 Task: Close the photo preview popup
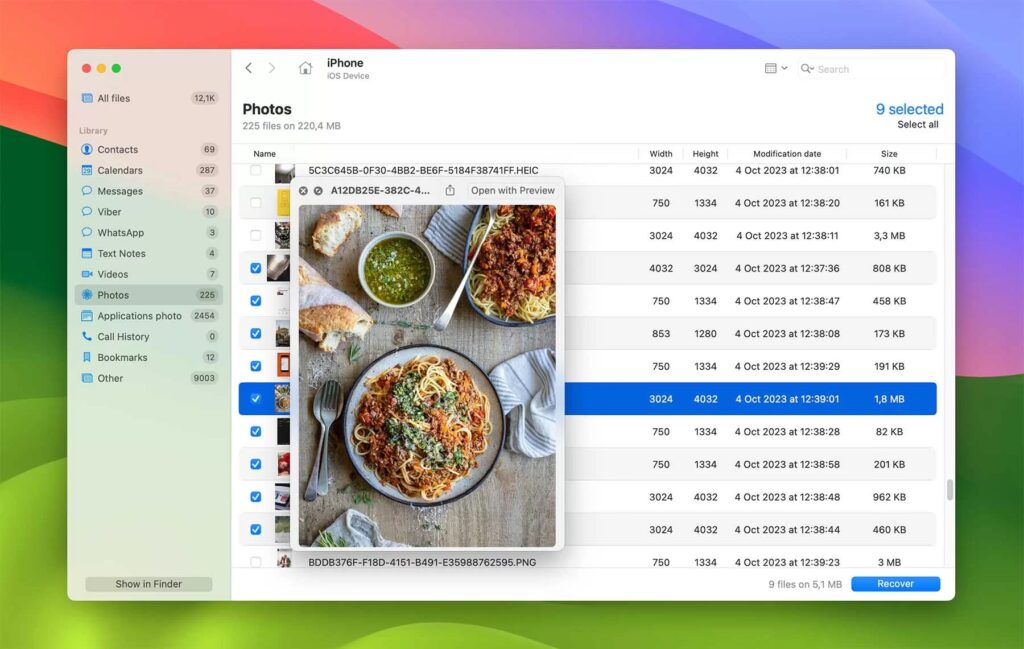click(x=303, y=190)
